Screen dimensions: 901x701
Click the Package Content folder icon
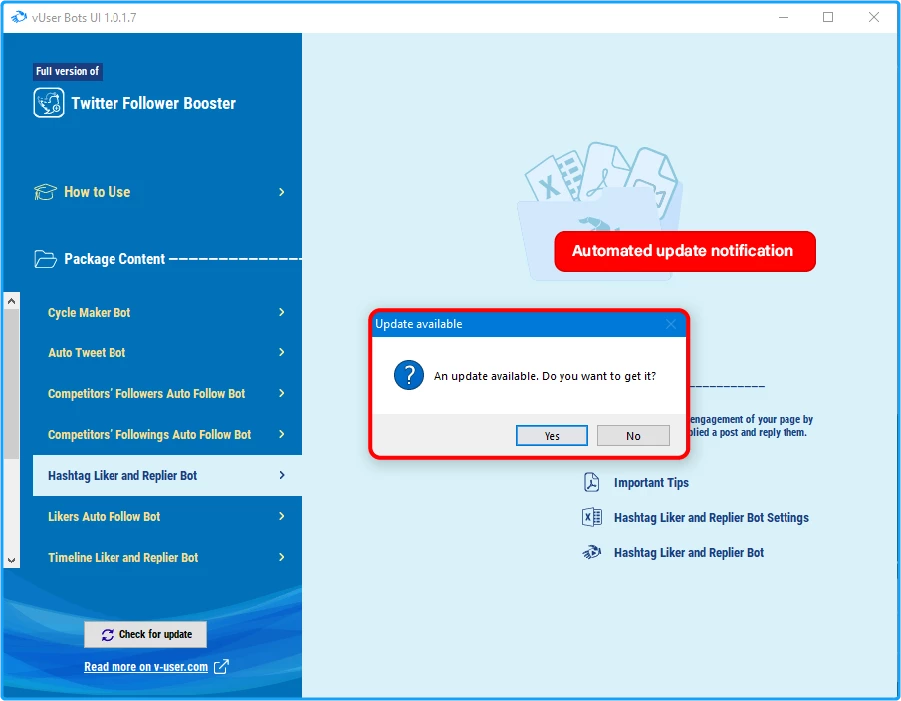(x=45, y=259)
